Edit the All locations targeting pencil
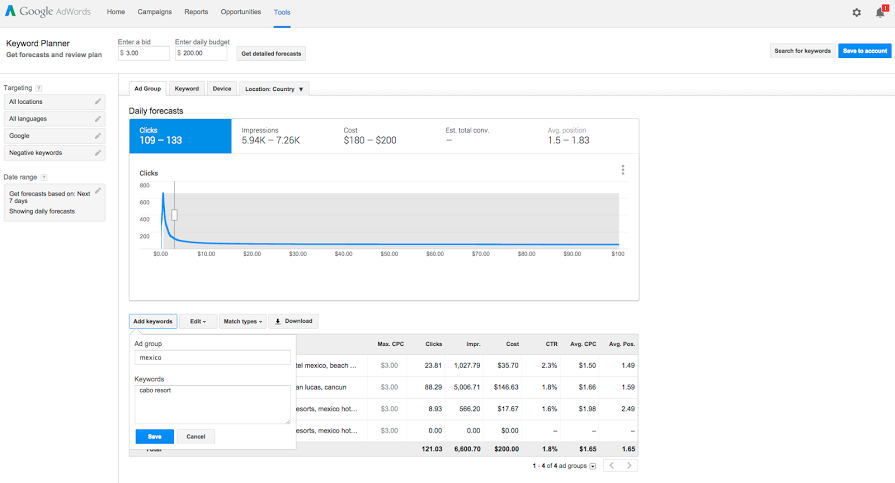The height and width of the screenshot is (483, 895). 97,101
